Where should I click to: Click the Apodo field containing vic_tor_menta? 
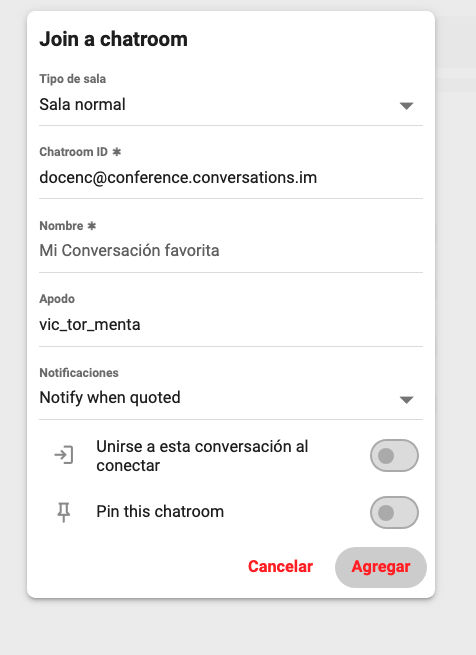click(x=231, y=325)
